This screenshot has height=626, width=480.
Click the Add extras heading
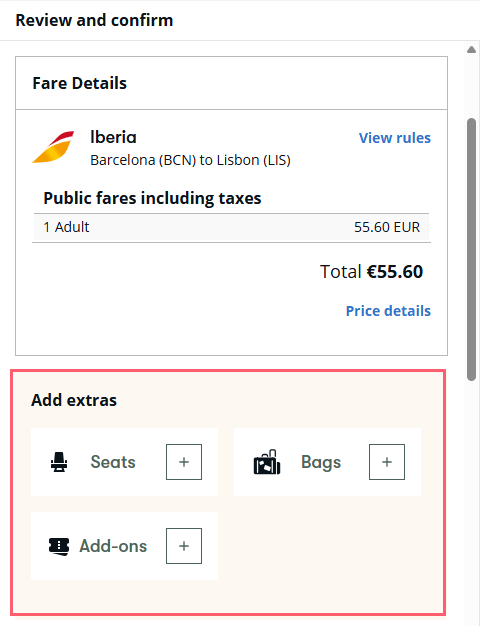(74, 400)
